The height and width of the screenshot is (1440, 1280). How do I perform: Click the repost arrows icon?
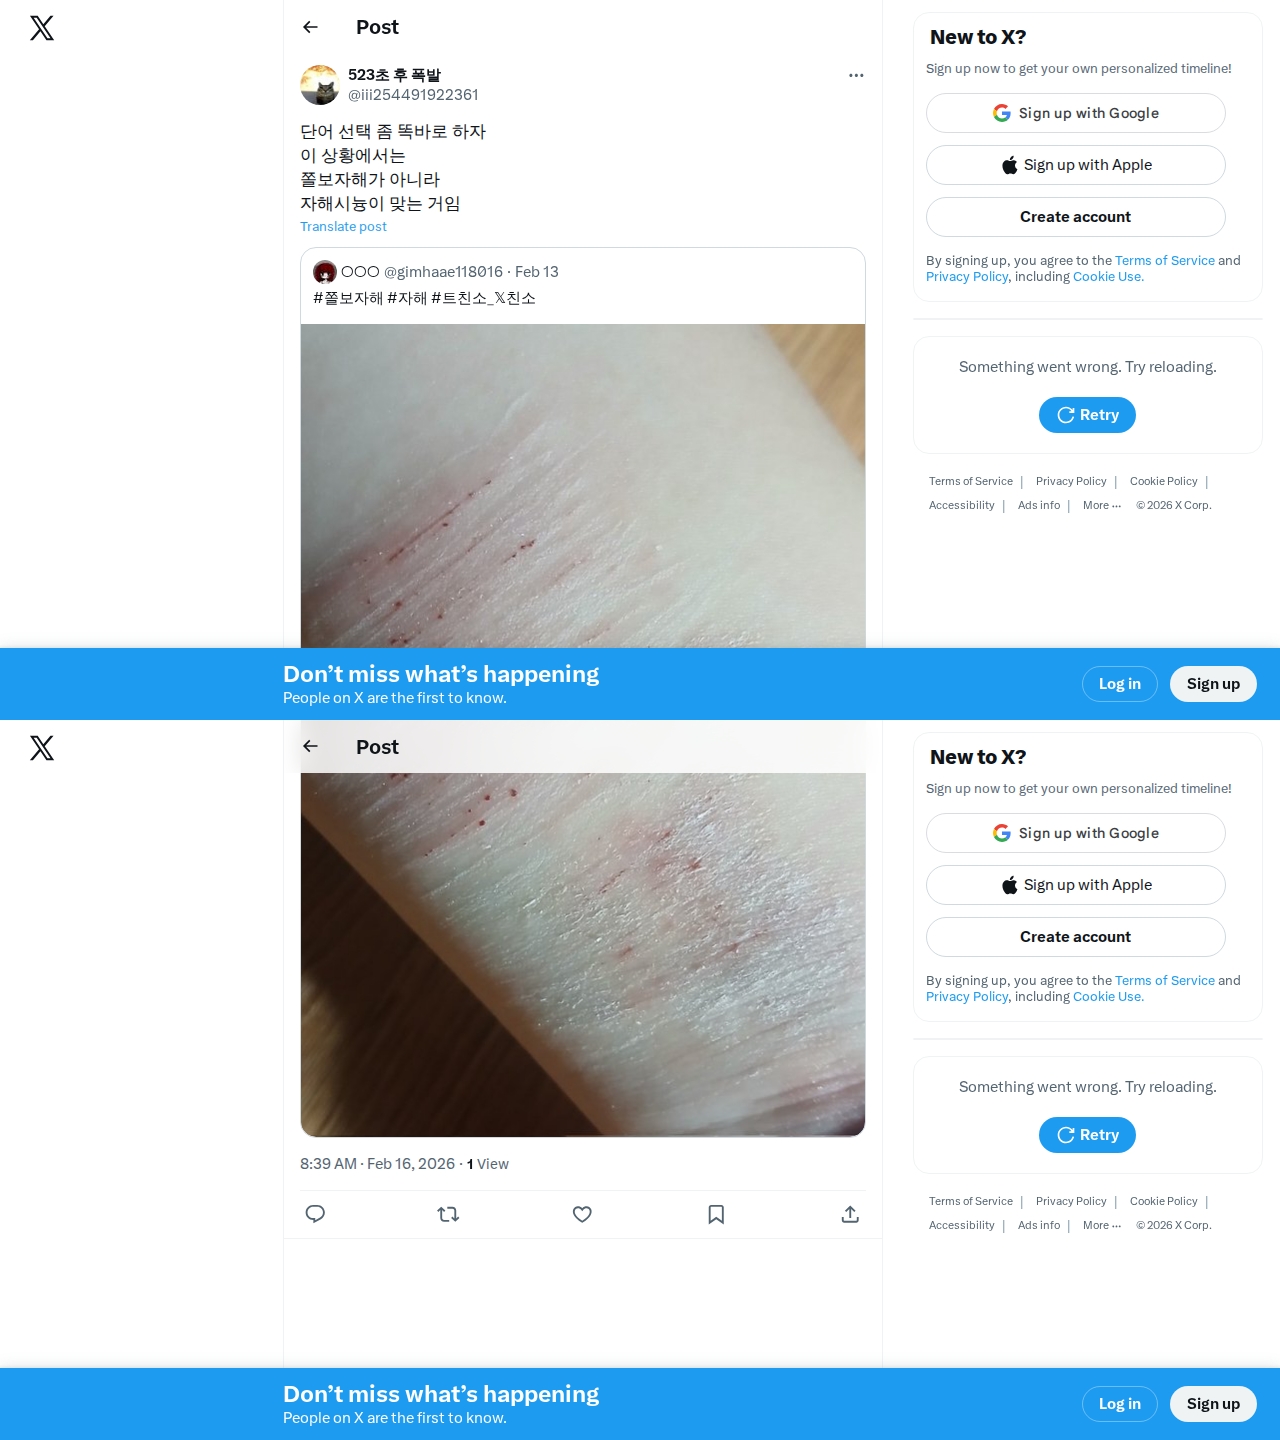tap(448, 1214)
